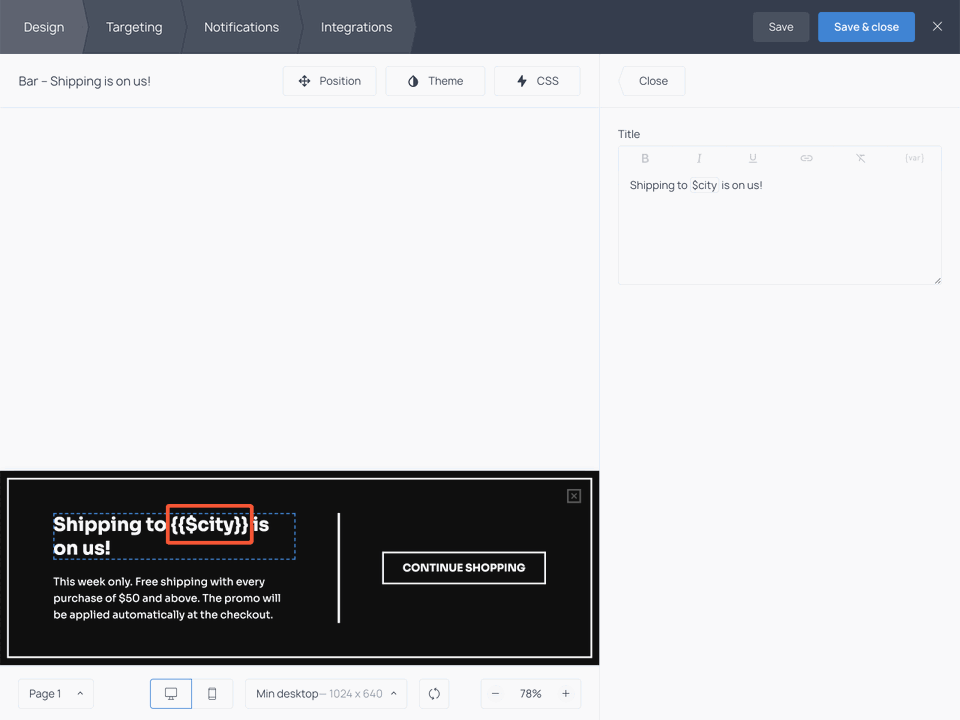Click the rotate orientation icon
The height and width of the screenshot is (720, 960).
(x=434, y=694)
